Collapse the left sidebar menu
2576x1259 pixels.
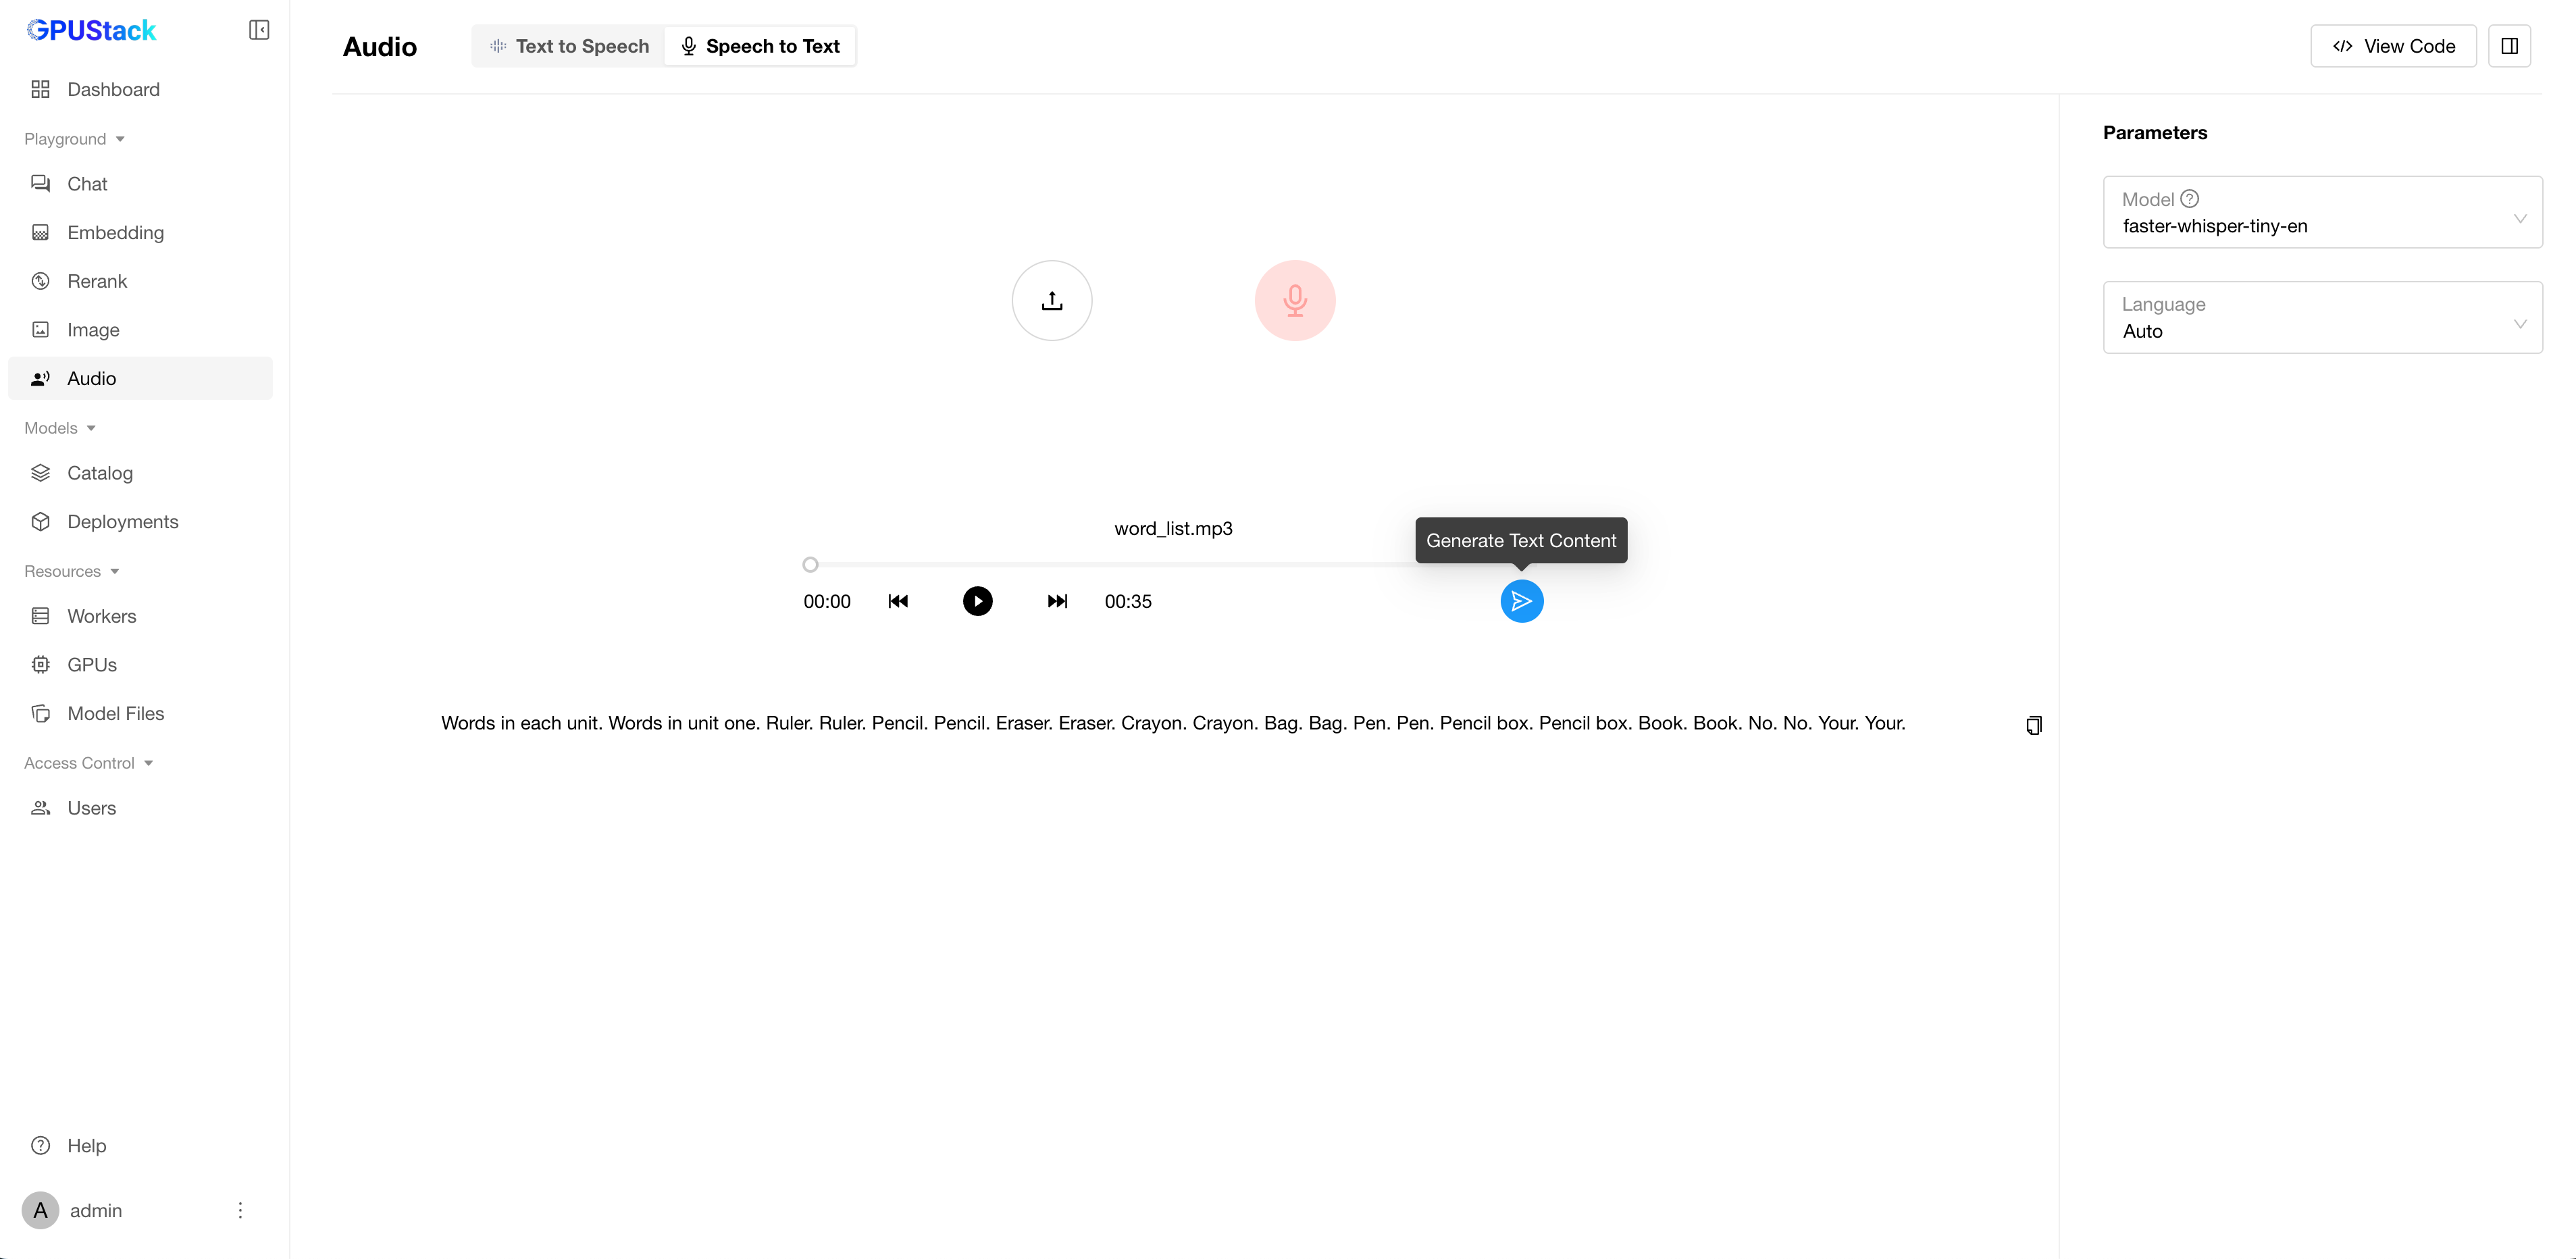(259, 30)
